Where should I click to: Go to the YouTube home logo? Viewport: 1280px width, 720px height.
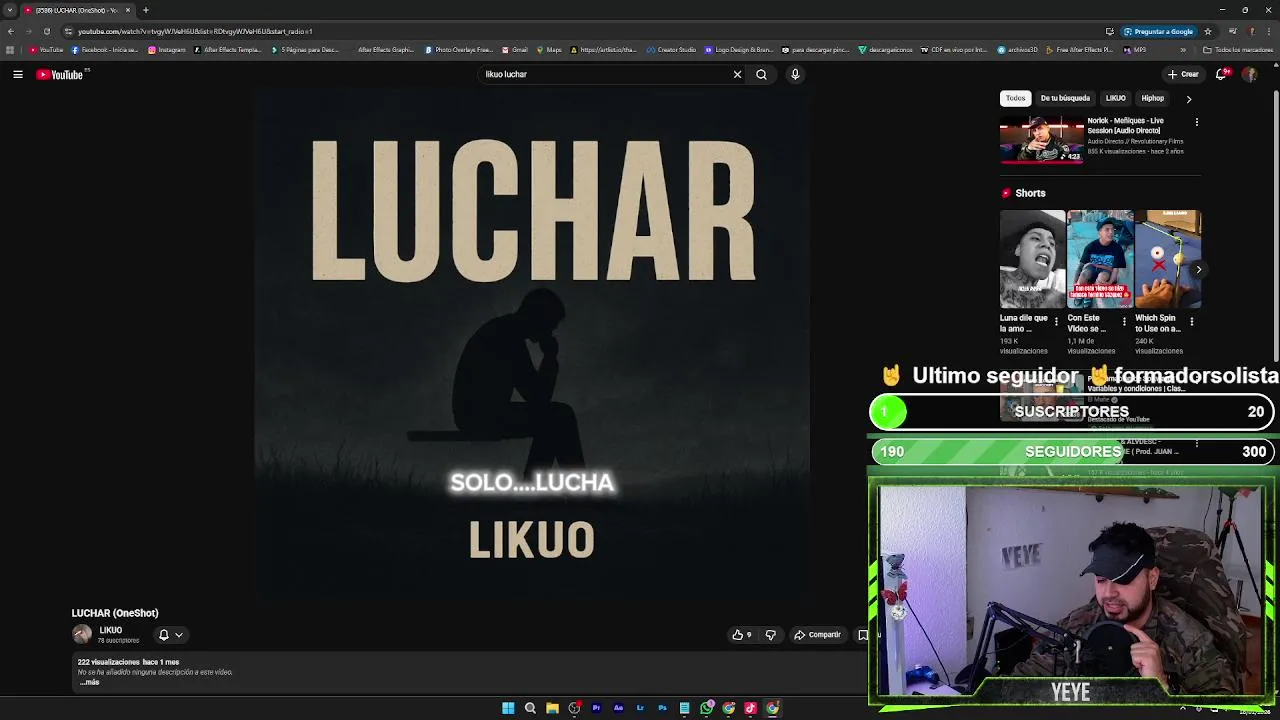(x=59, y=74)
